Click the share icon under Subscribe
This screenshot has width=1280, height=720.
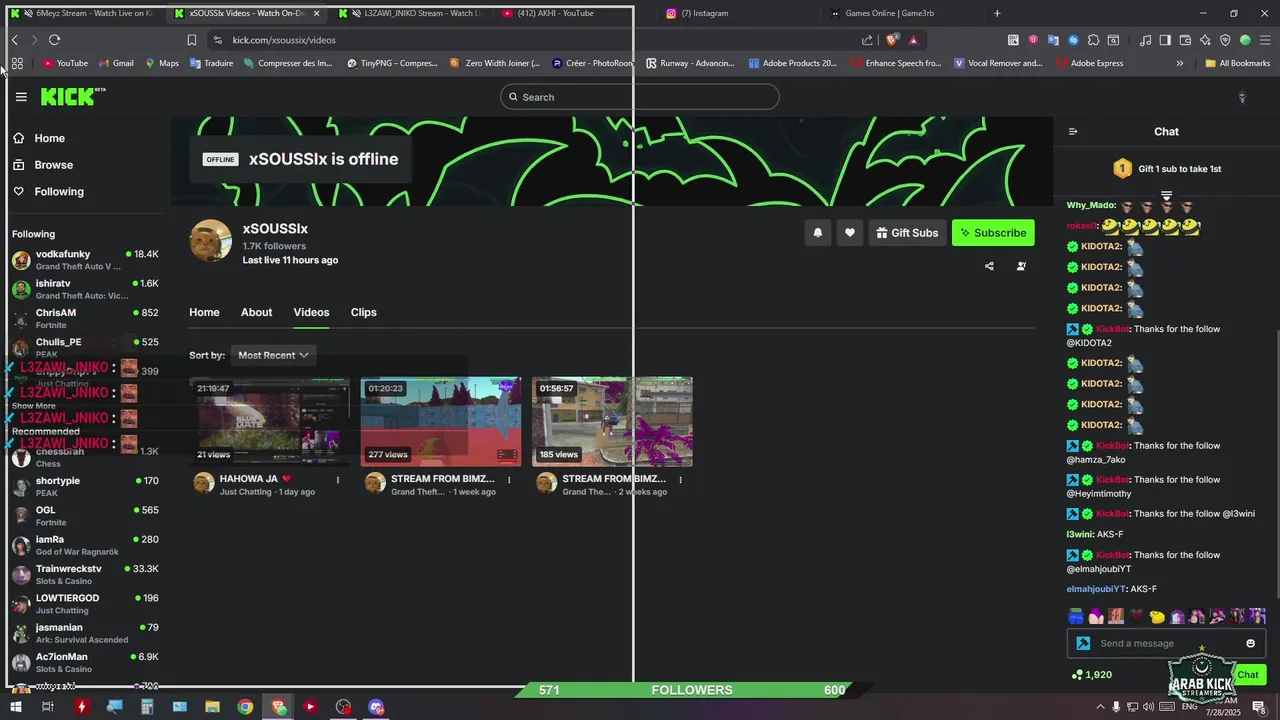[x=989, y=266]
